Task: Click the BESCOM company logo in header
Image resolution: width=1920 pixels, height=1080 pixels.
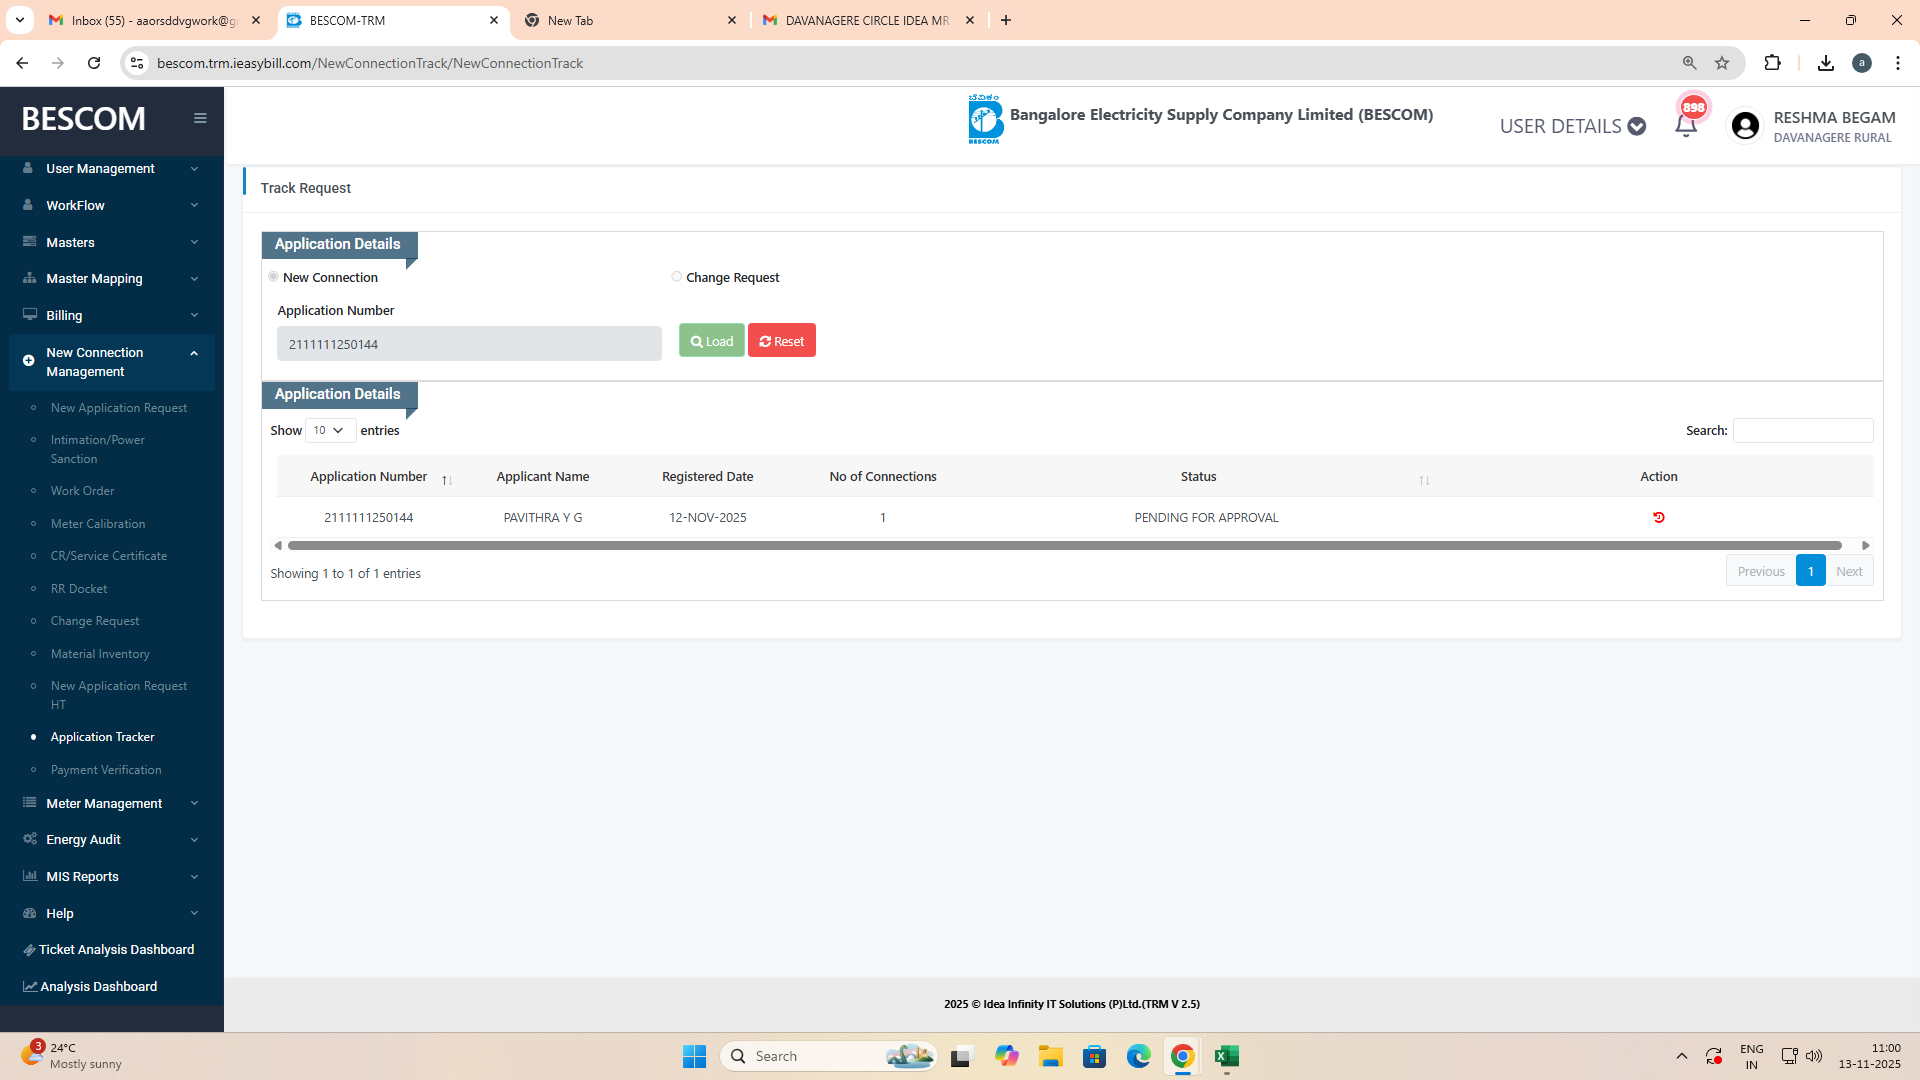Action: tap(984, 120)
